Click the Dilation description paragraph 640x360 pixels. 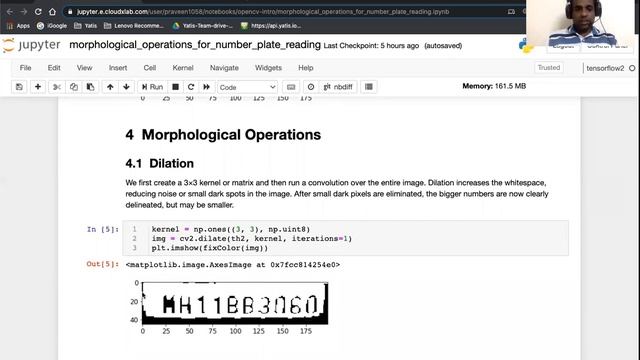tap(337, 194)
